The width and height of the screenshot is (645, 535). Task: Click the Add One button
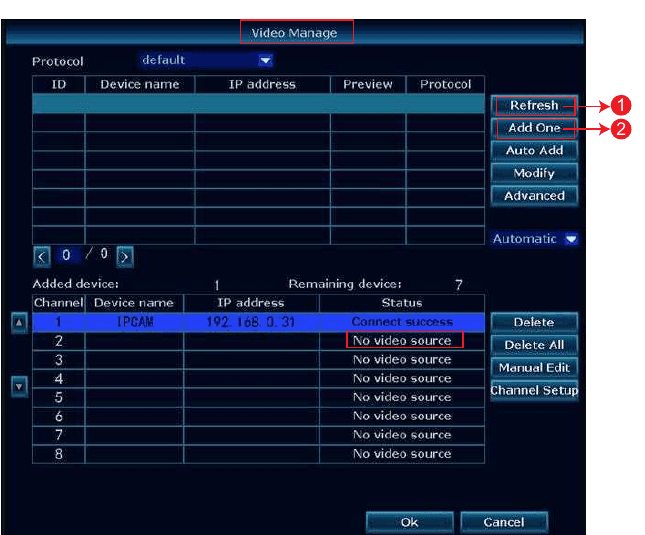(534, 128)
